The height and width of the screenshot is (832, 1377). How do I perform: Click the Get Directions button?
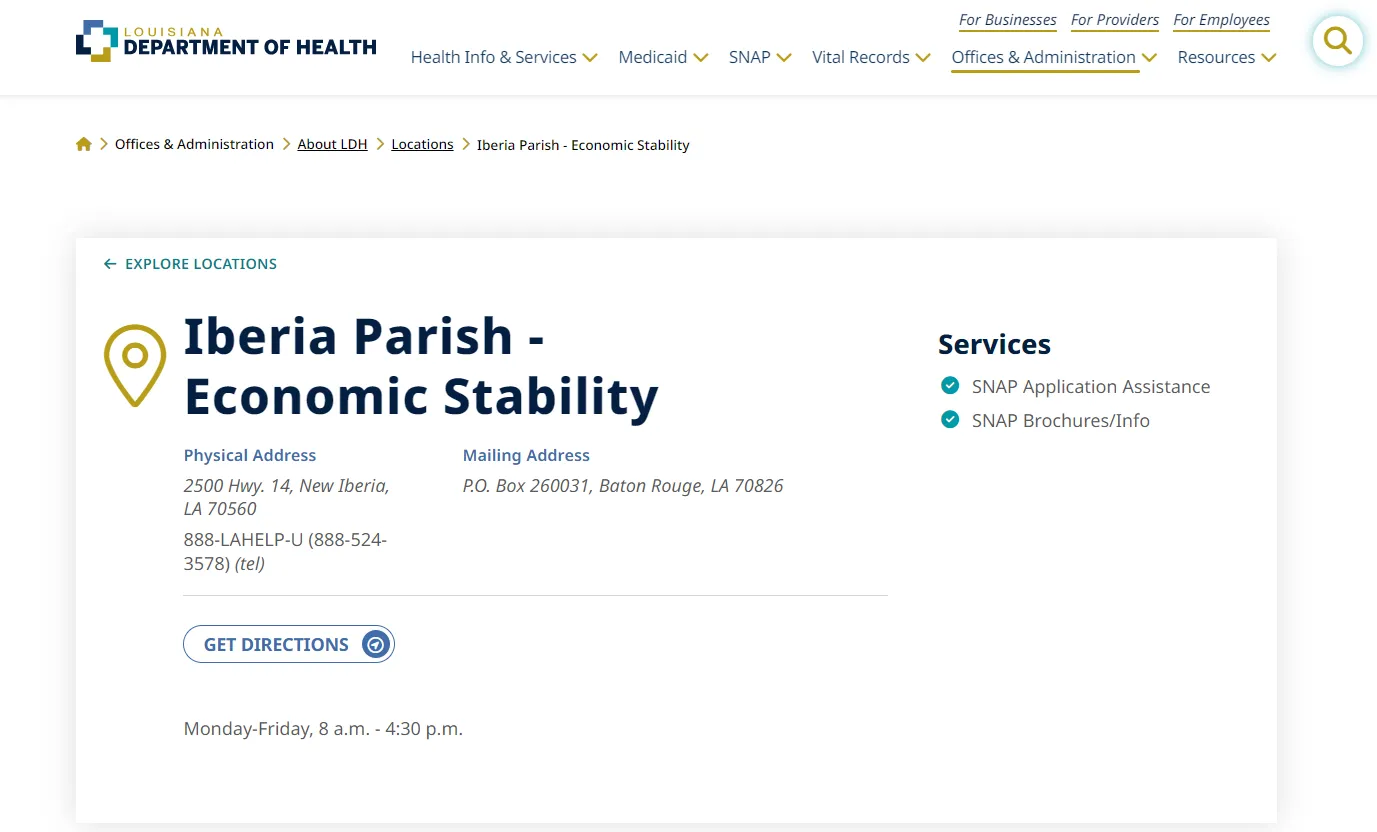tap(289, 645)
